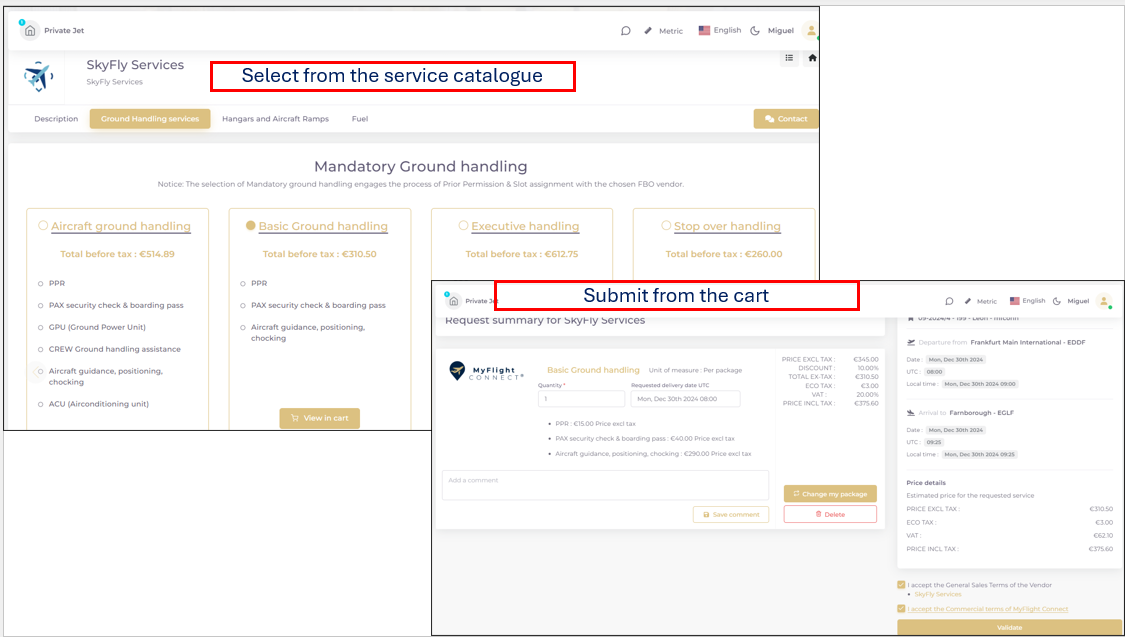Switch to the Fuel tab
The image size is (1125, 637).
(x=360, y=119)
